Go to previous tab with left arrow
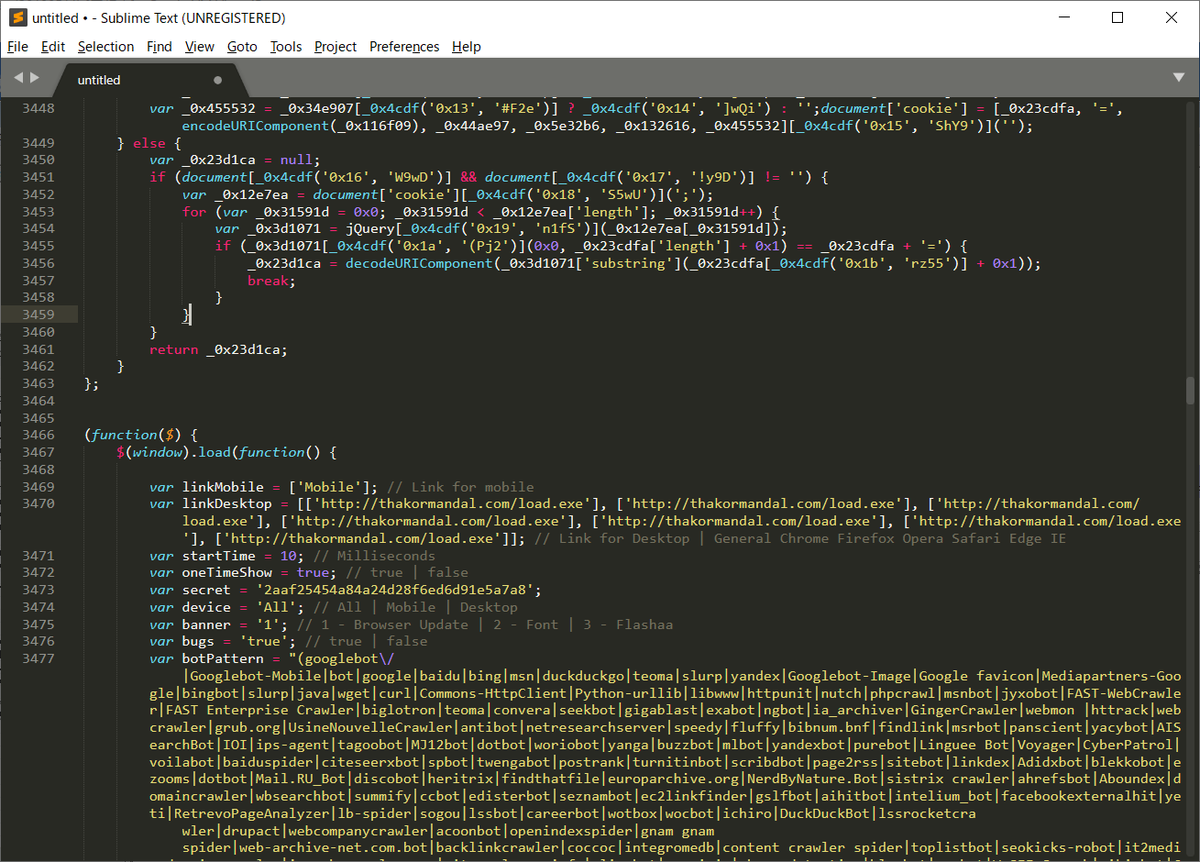Screen dimensions: 1200x862 [18, 77]
